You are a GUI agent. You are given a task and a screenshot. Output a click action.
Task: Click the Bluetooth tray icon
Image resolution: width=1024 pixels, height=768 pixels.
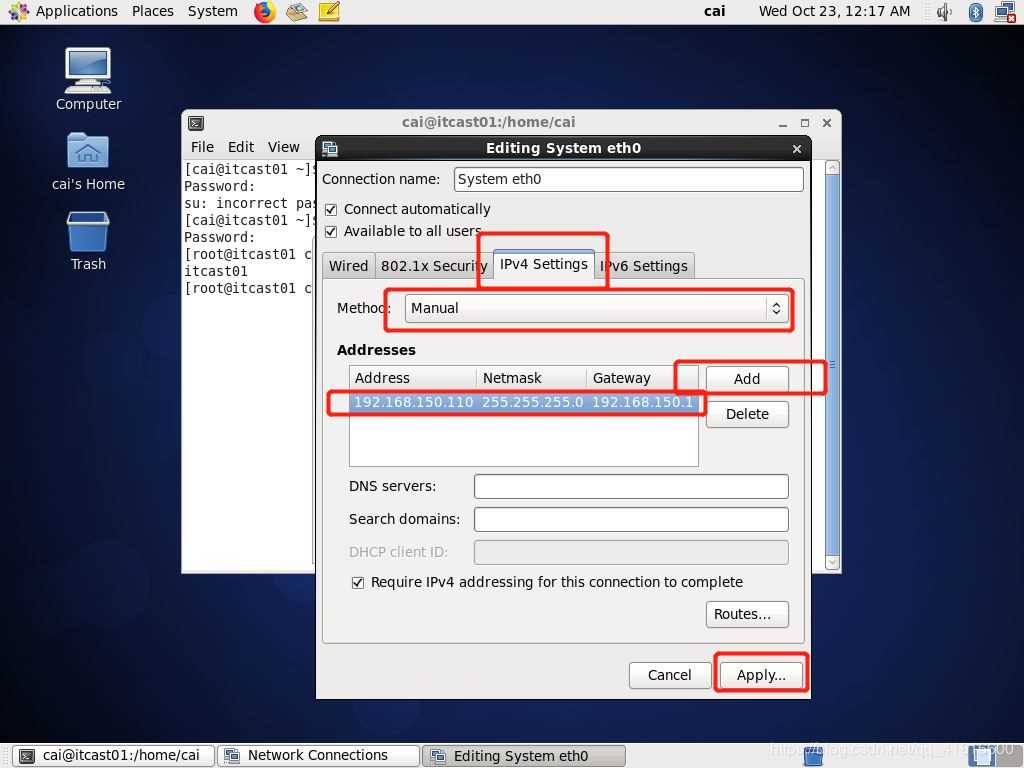(x=976, y=11)
